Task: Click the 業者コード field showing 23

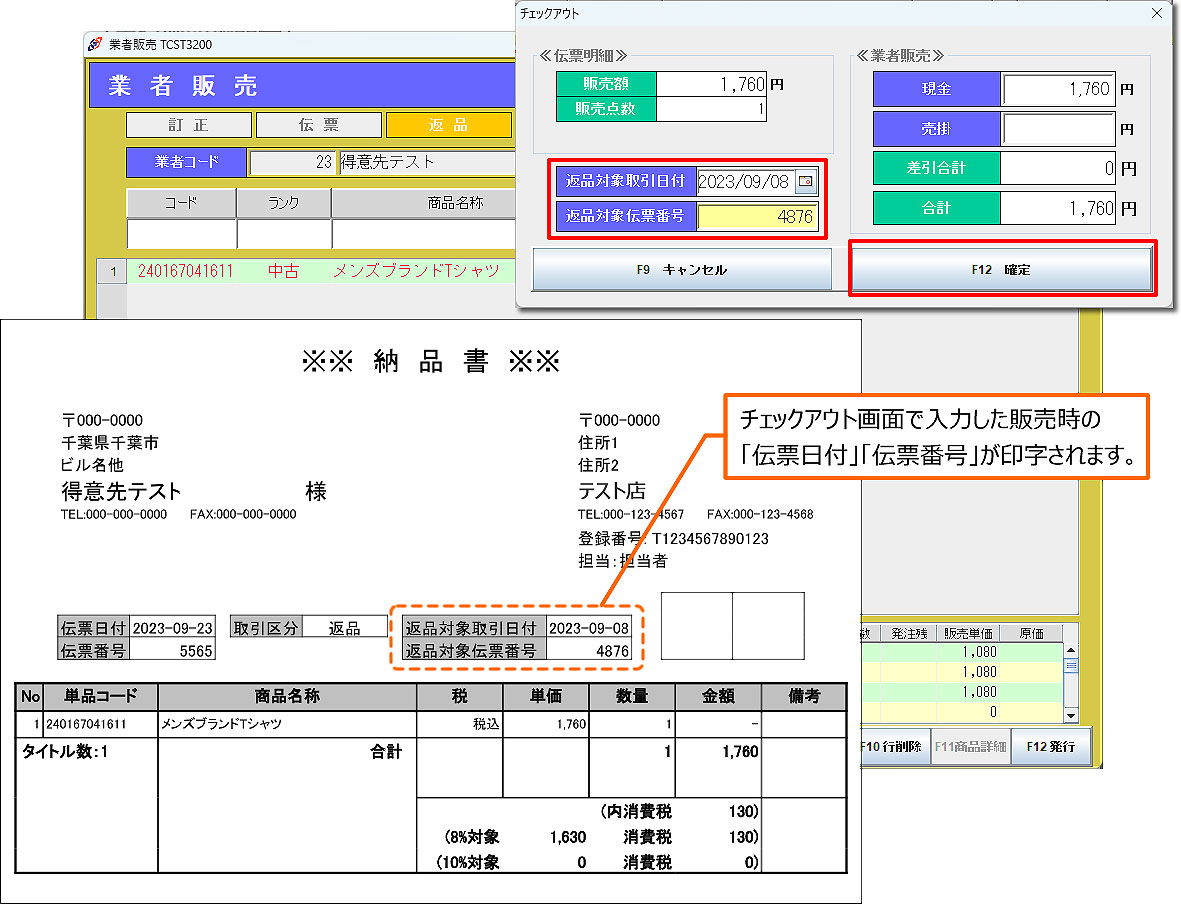Action: [x=292, y=162]
